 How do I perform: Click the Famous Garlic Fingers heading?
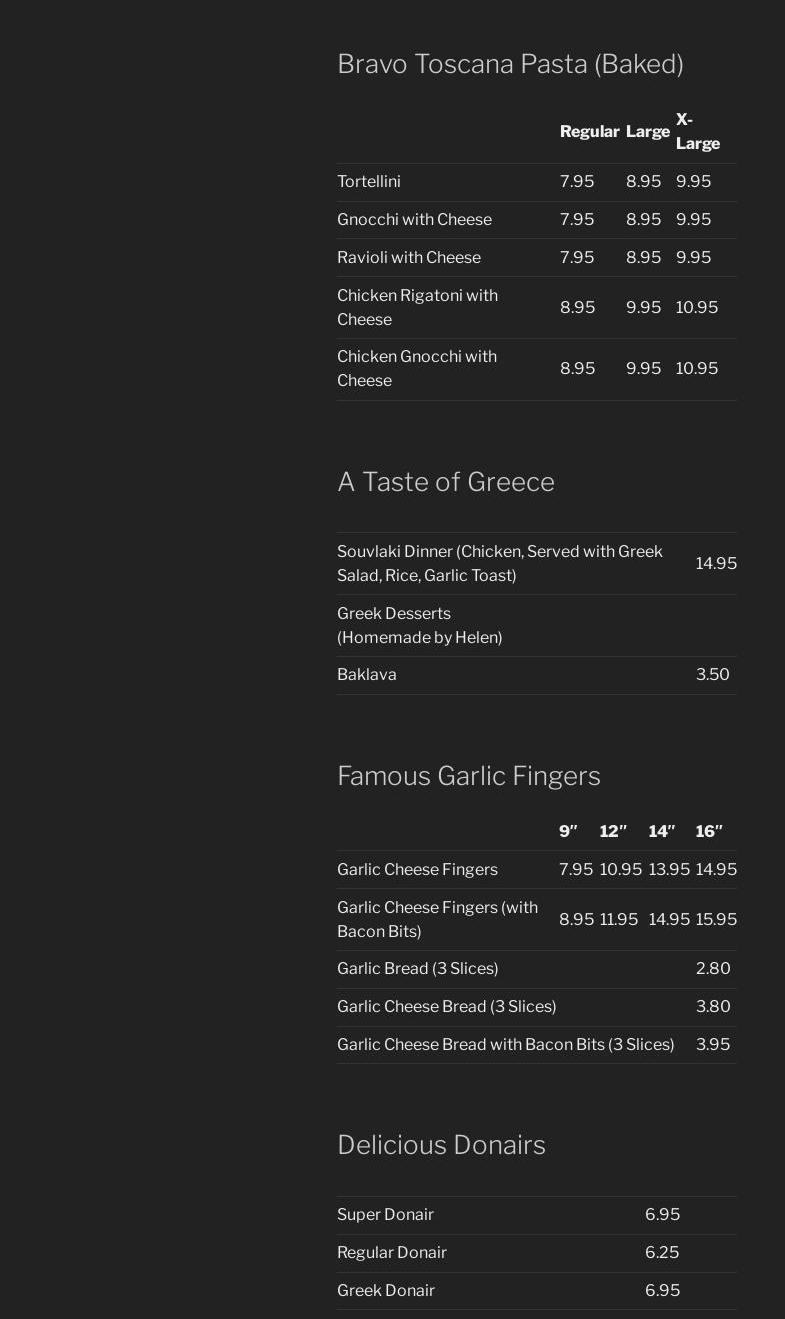(x=468, y=776)
